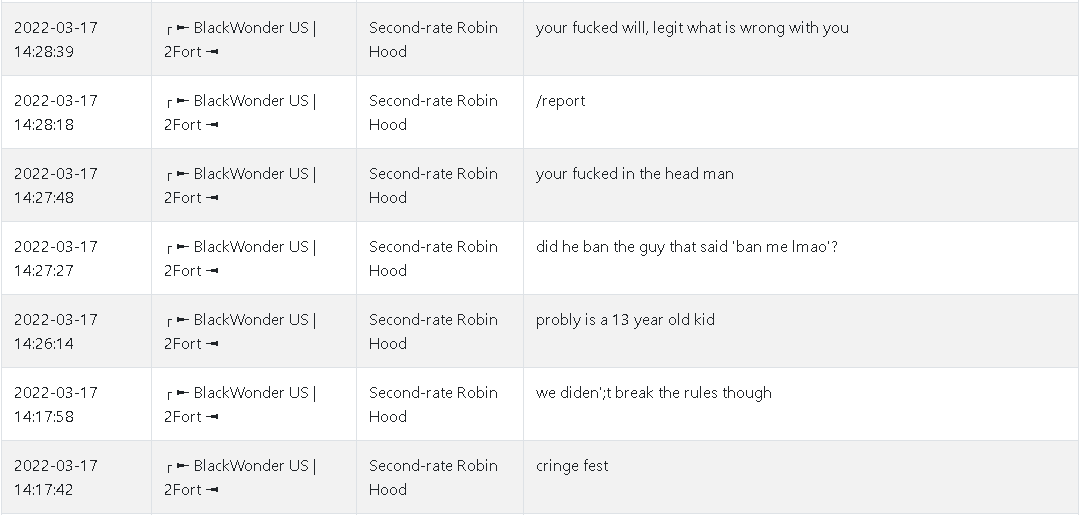The height and width of the screenshot is (515, 1082).
Task: Click the arrow icon after 2Fort at 14:28:18
Action: click(x=212, y=125)
